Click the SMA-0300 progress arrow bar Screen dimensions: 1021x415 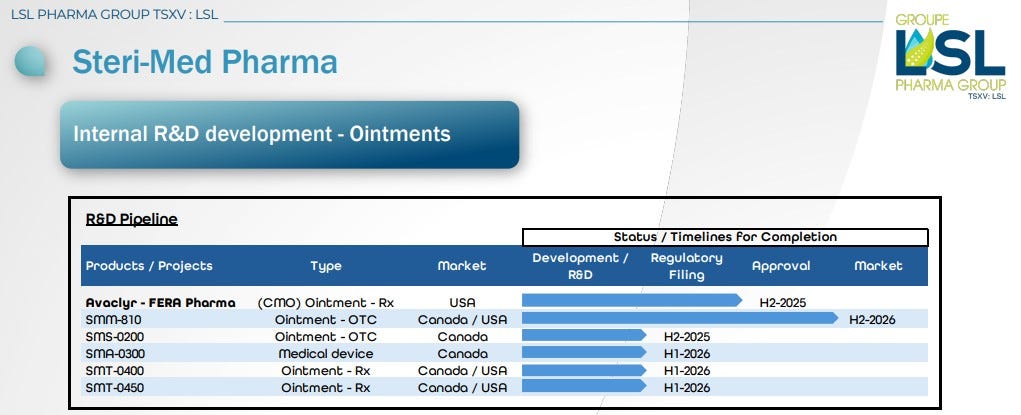click(585, 352)
